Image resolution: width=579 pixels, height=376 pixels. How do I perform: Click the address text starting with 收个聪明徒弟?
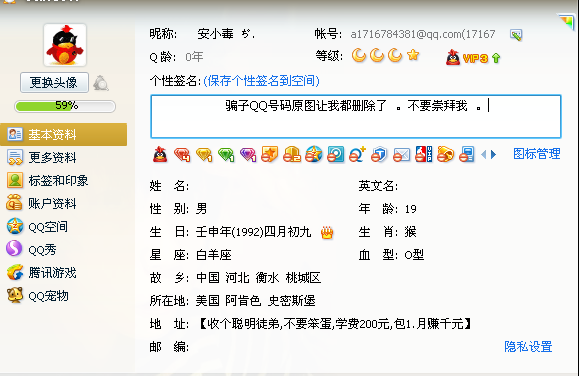(335, 324)
